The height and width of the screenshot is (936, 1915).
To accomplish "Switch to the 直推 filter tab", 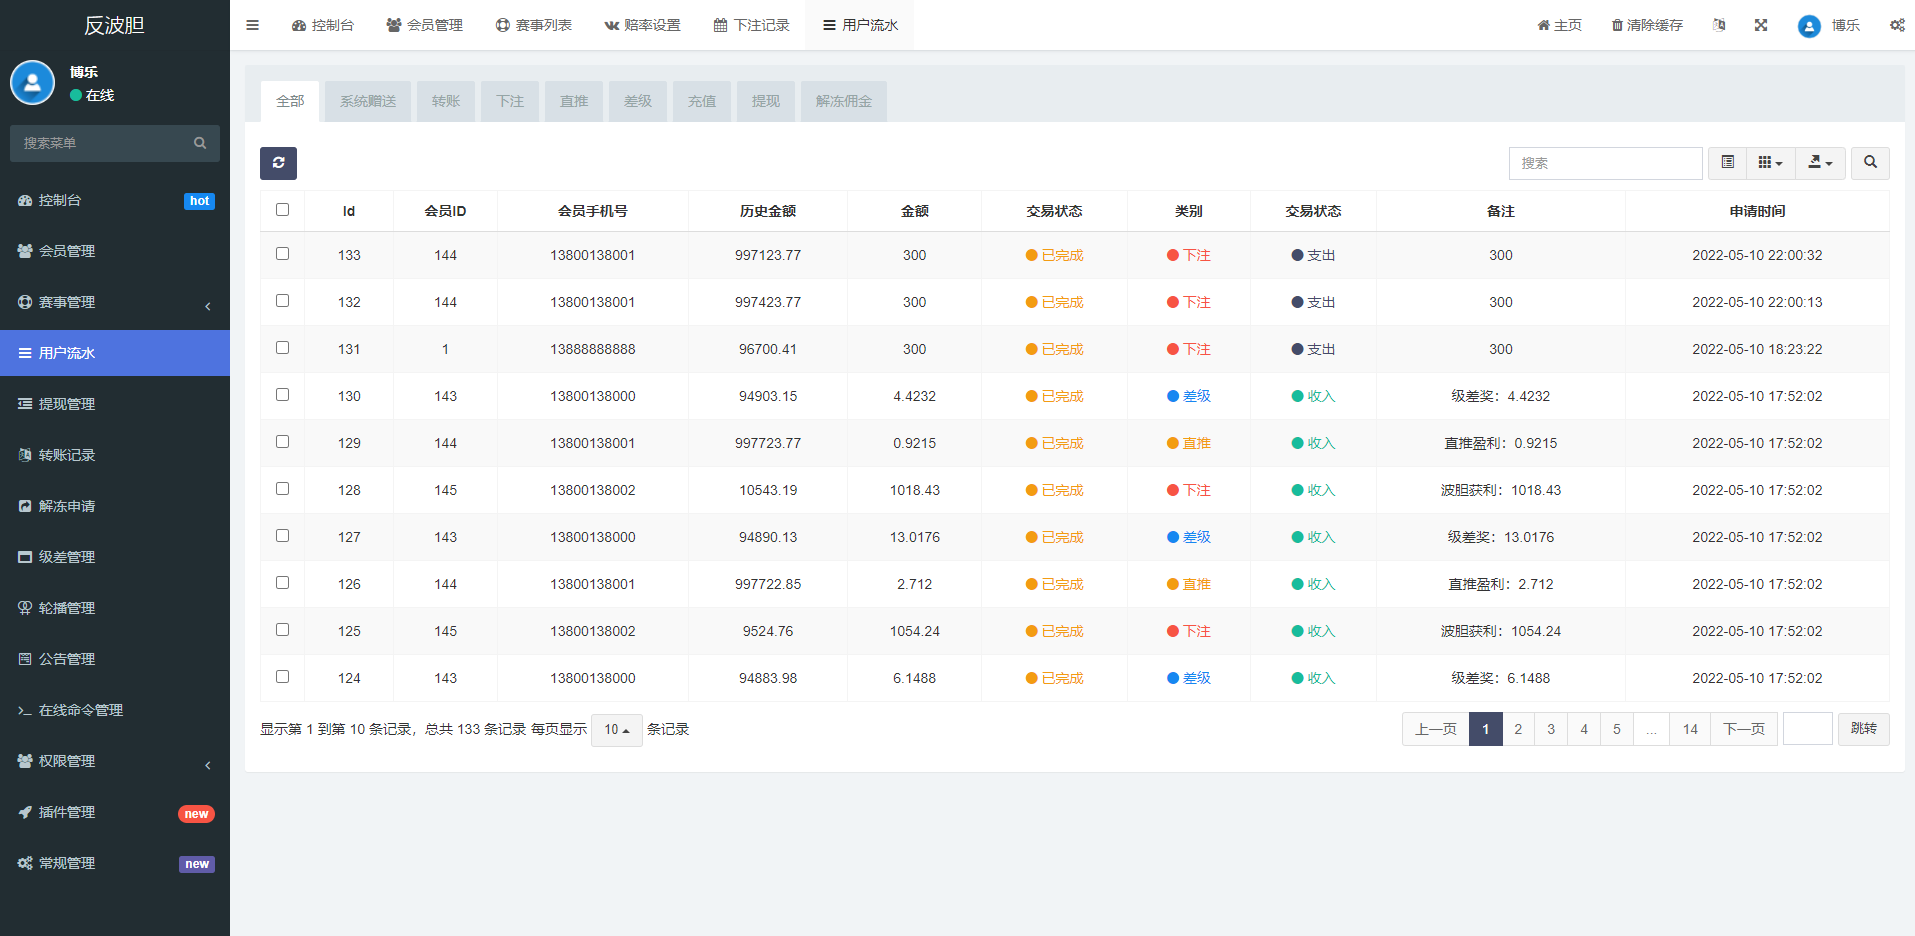I will [x=573, y=101].
